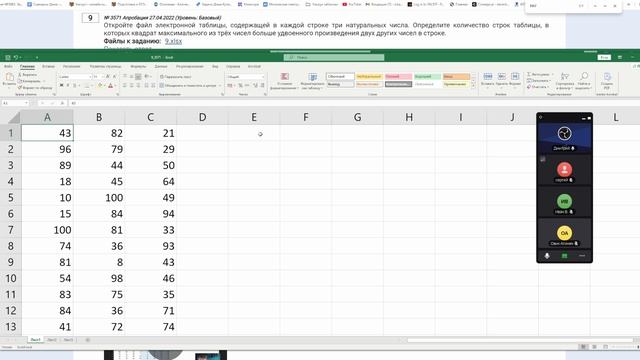Apply the Normal cell style

point(340,76)
